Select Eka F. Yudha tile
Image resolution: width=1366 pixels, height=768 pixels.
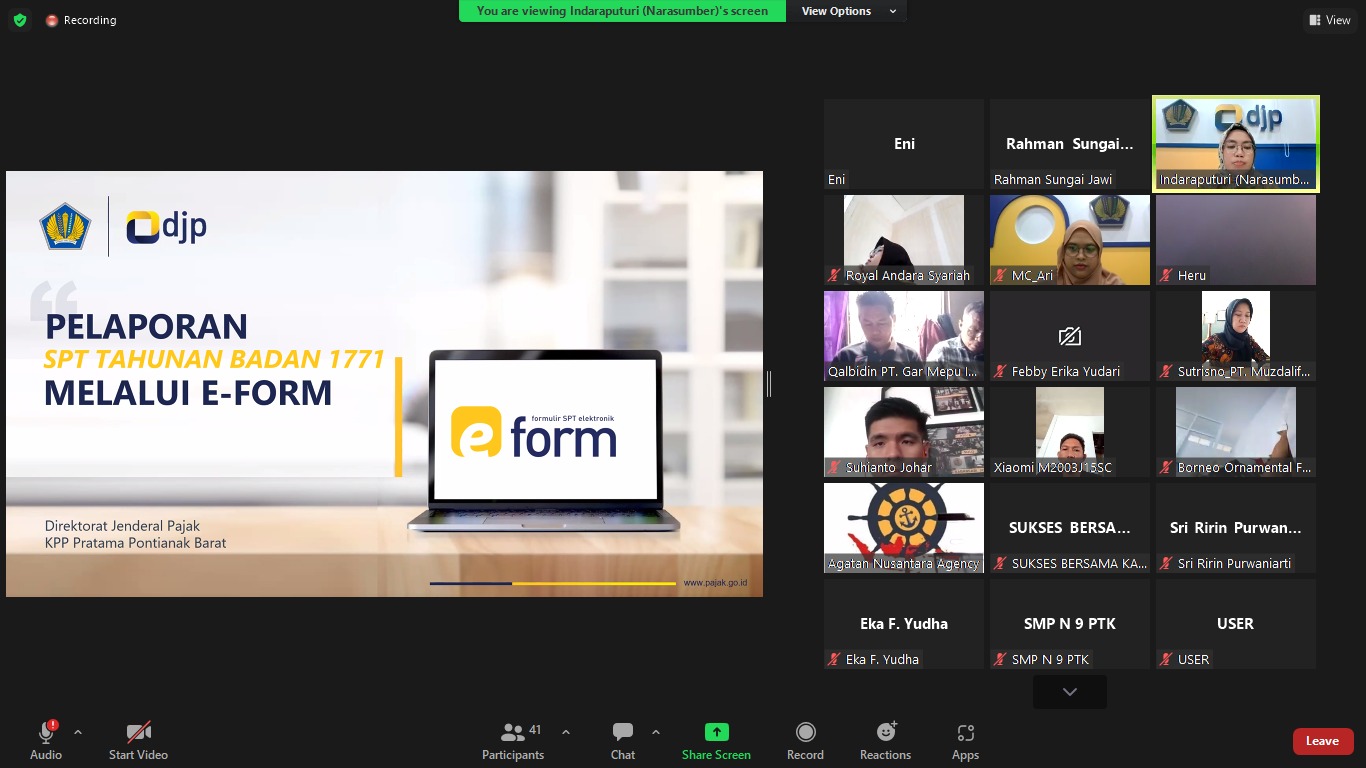tap(904, 624)
